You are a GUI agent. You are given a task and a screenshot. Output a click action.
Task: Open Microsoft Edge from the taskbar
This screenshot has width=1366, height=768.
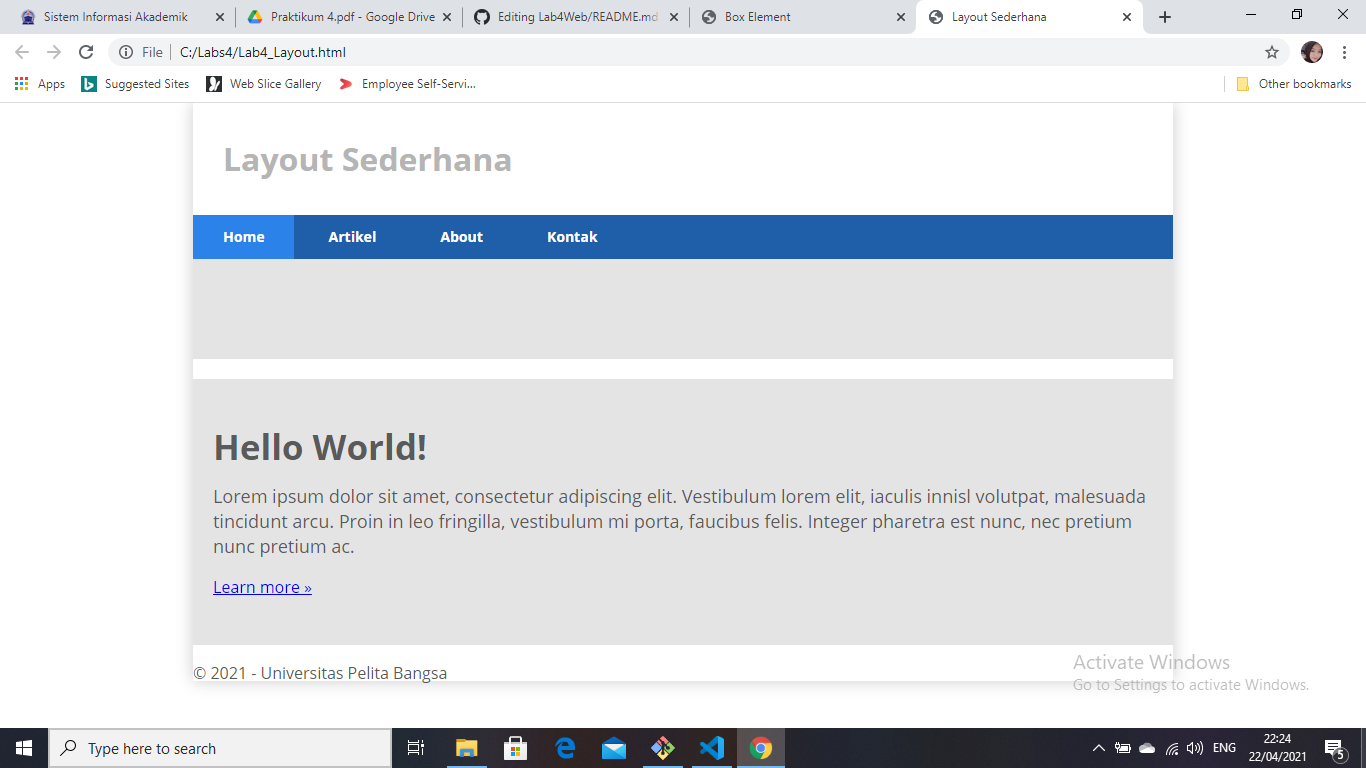click(564, 747)
